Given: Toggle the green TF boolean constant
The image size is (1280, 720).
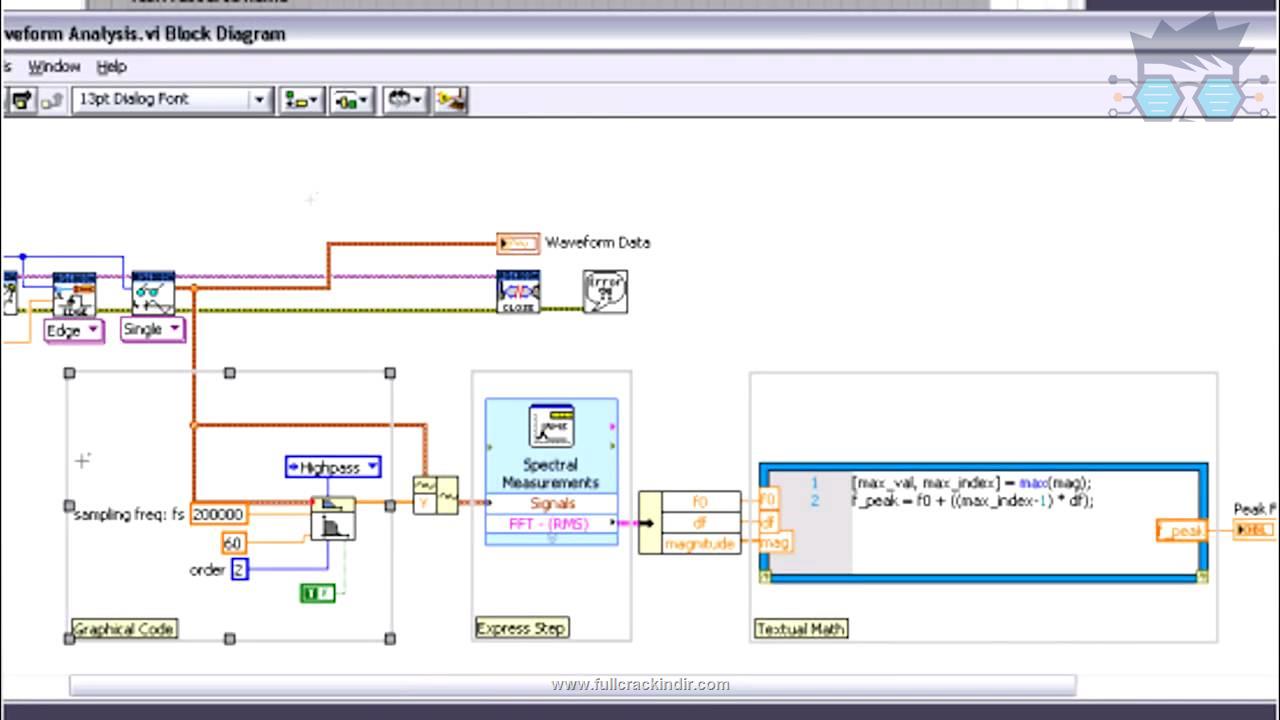Looking at the screenshot, I should 318,593.
